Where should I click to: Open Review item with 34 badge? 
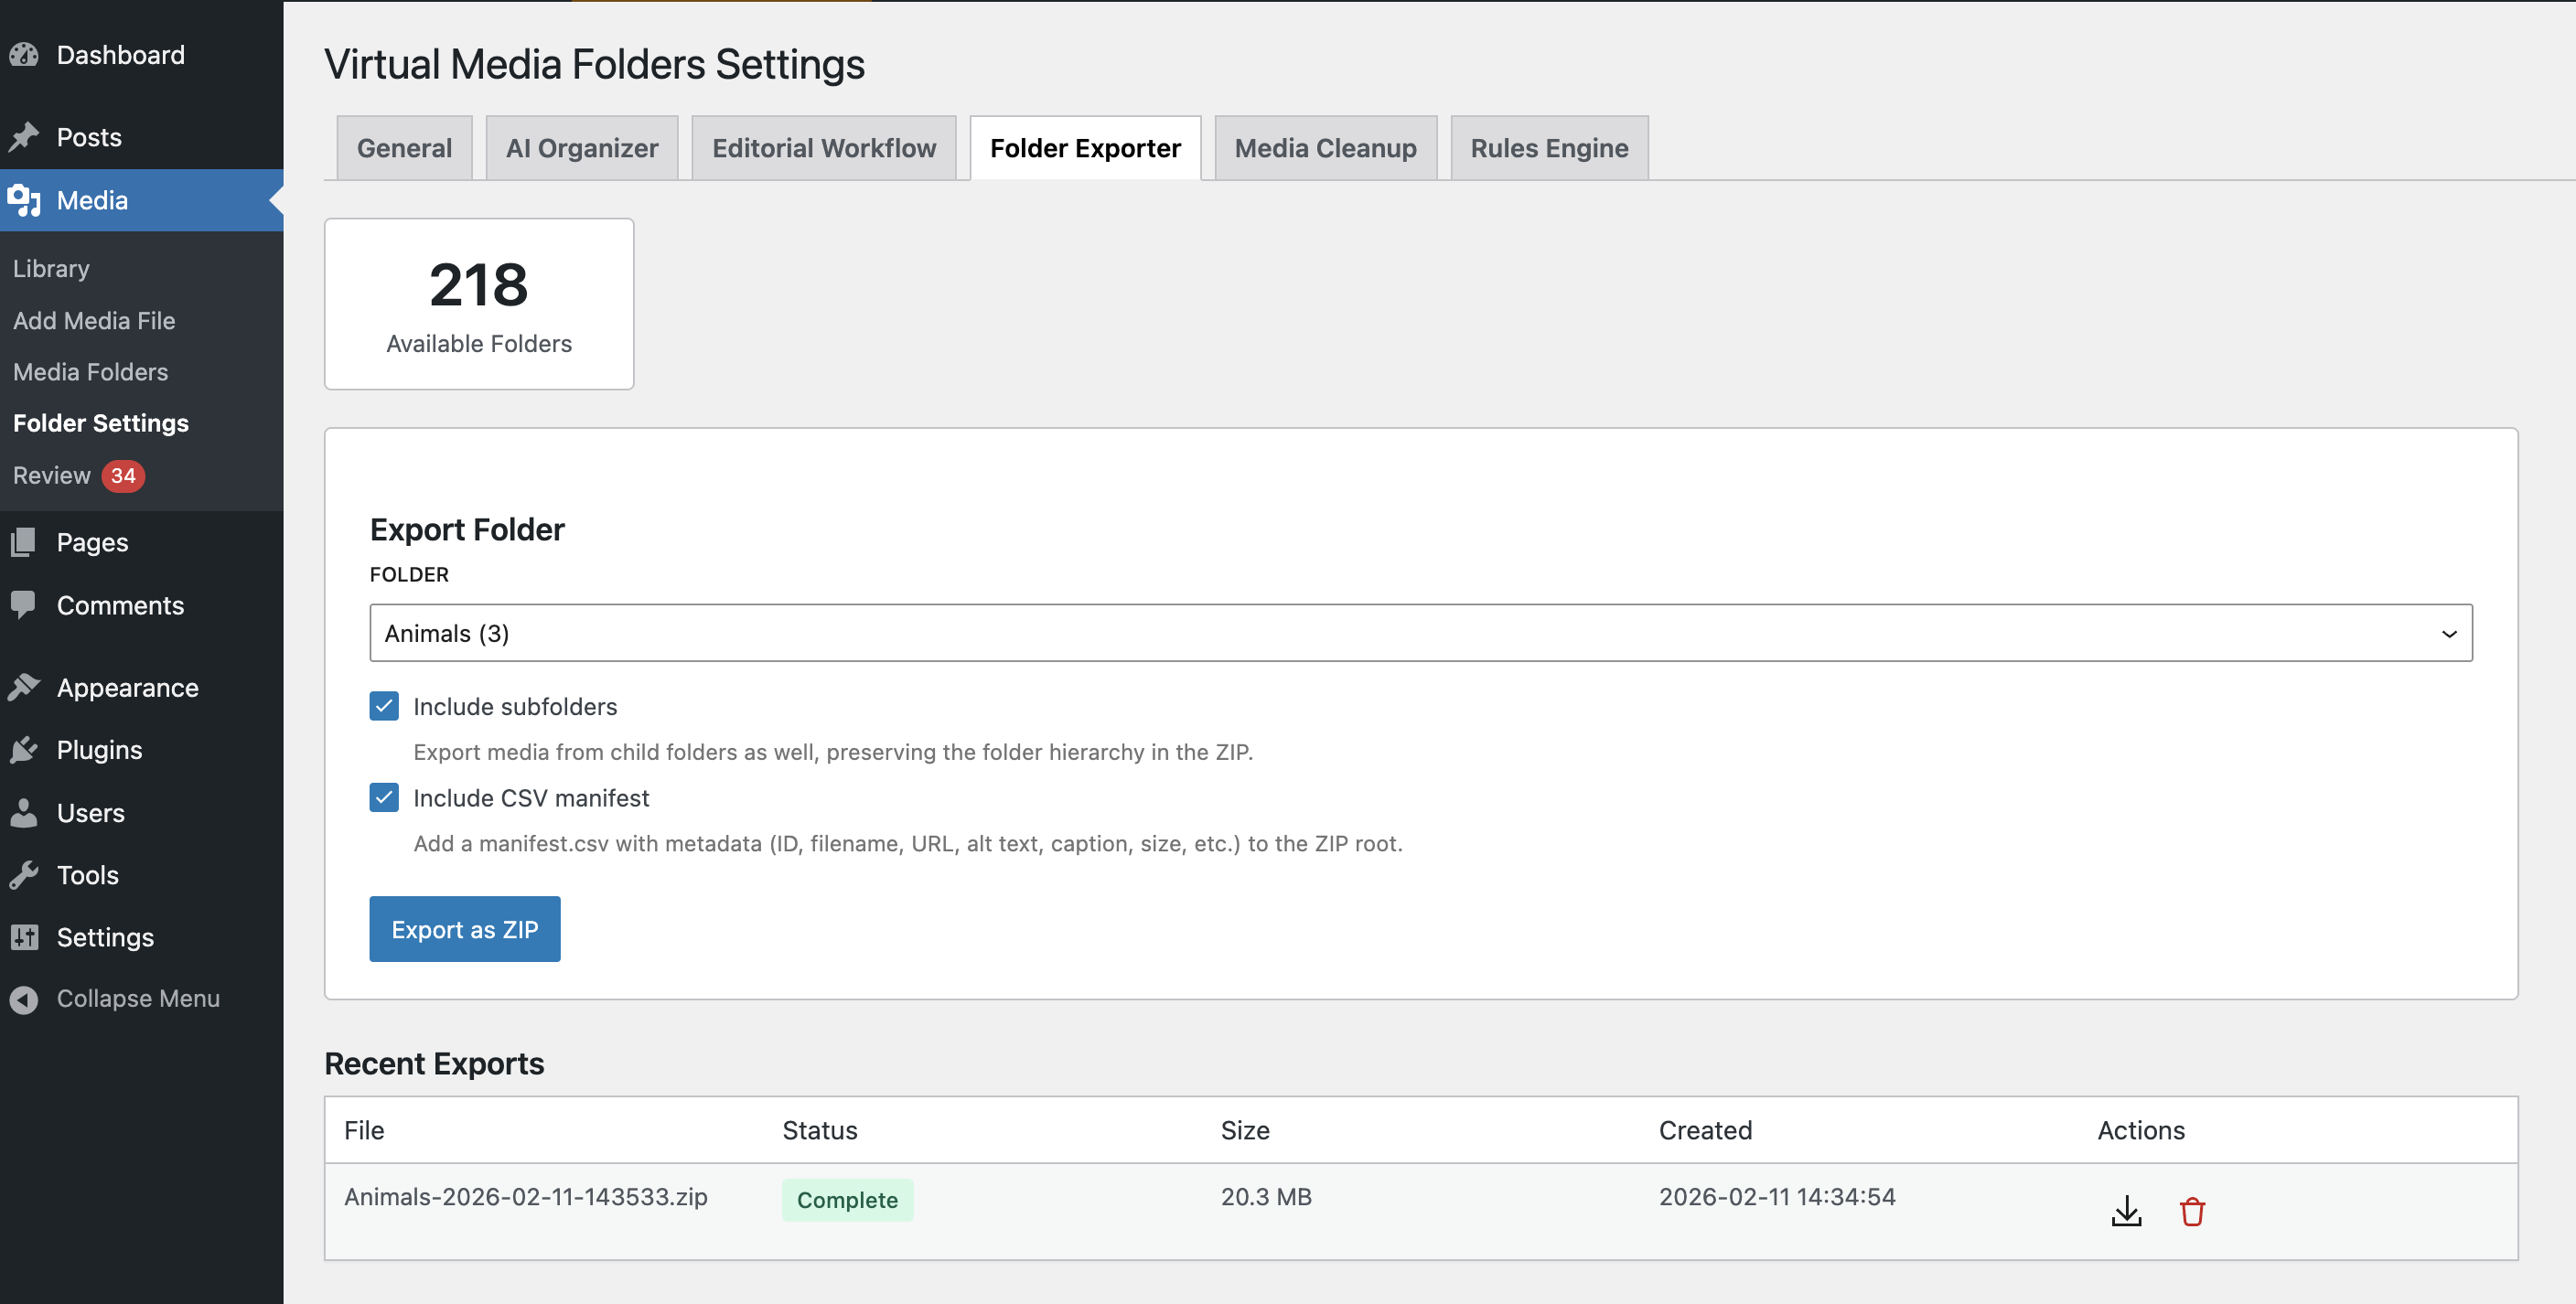[x=52, y=475]
